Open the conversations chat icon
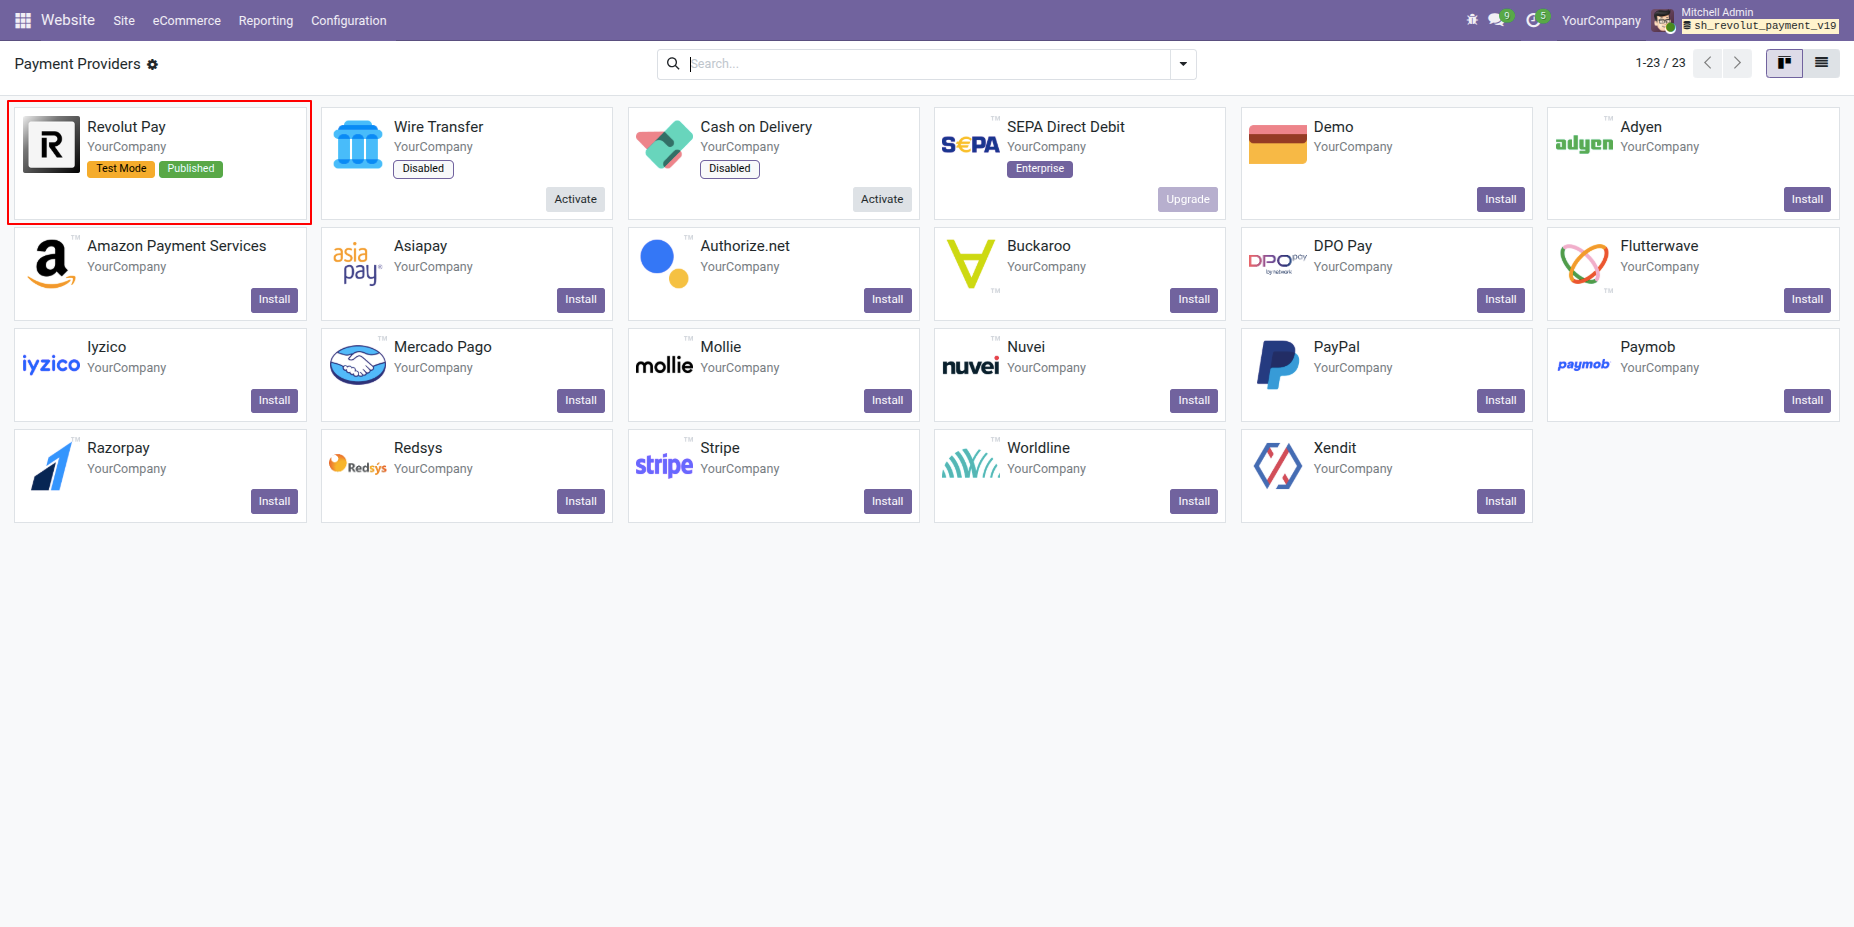This screenshot has height=927, width=1854. pos(1496,20)
